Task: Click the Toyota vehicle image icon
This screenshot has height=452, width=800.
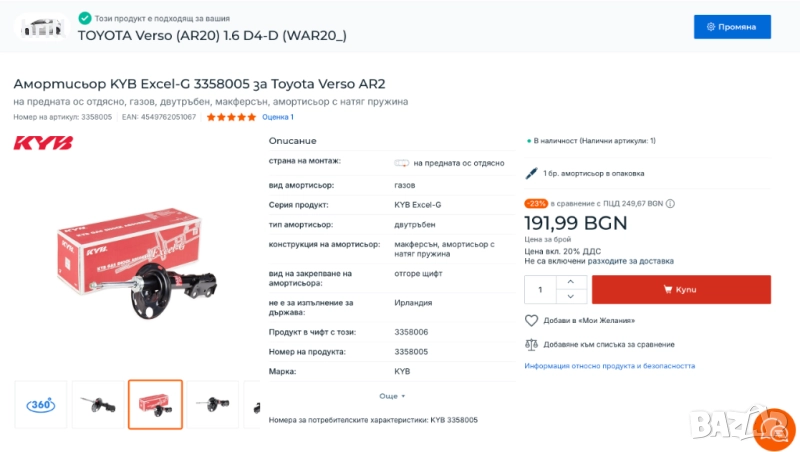Action: click(x=42, y=27)
